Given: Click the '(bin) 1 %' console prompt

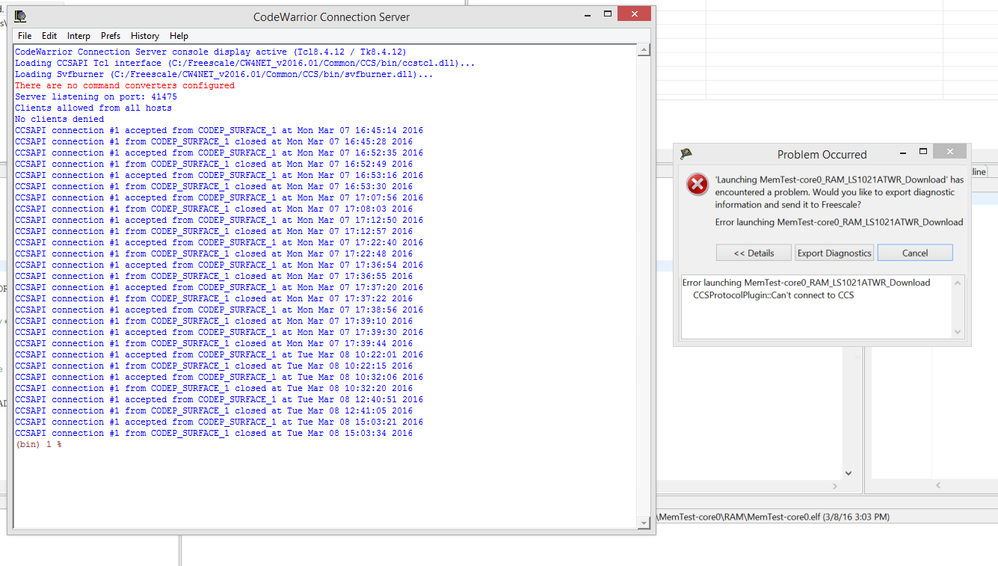Looking at the screenshot, I should 38,444.
